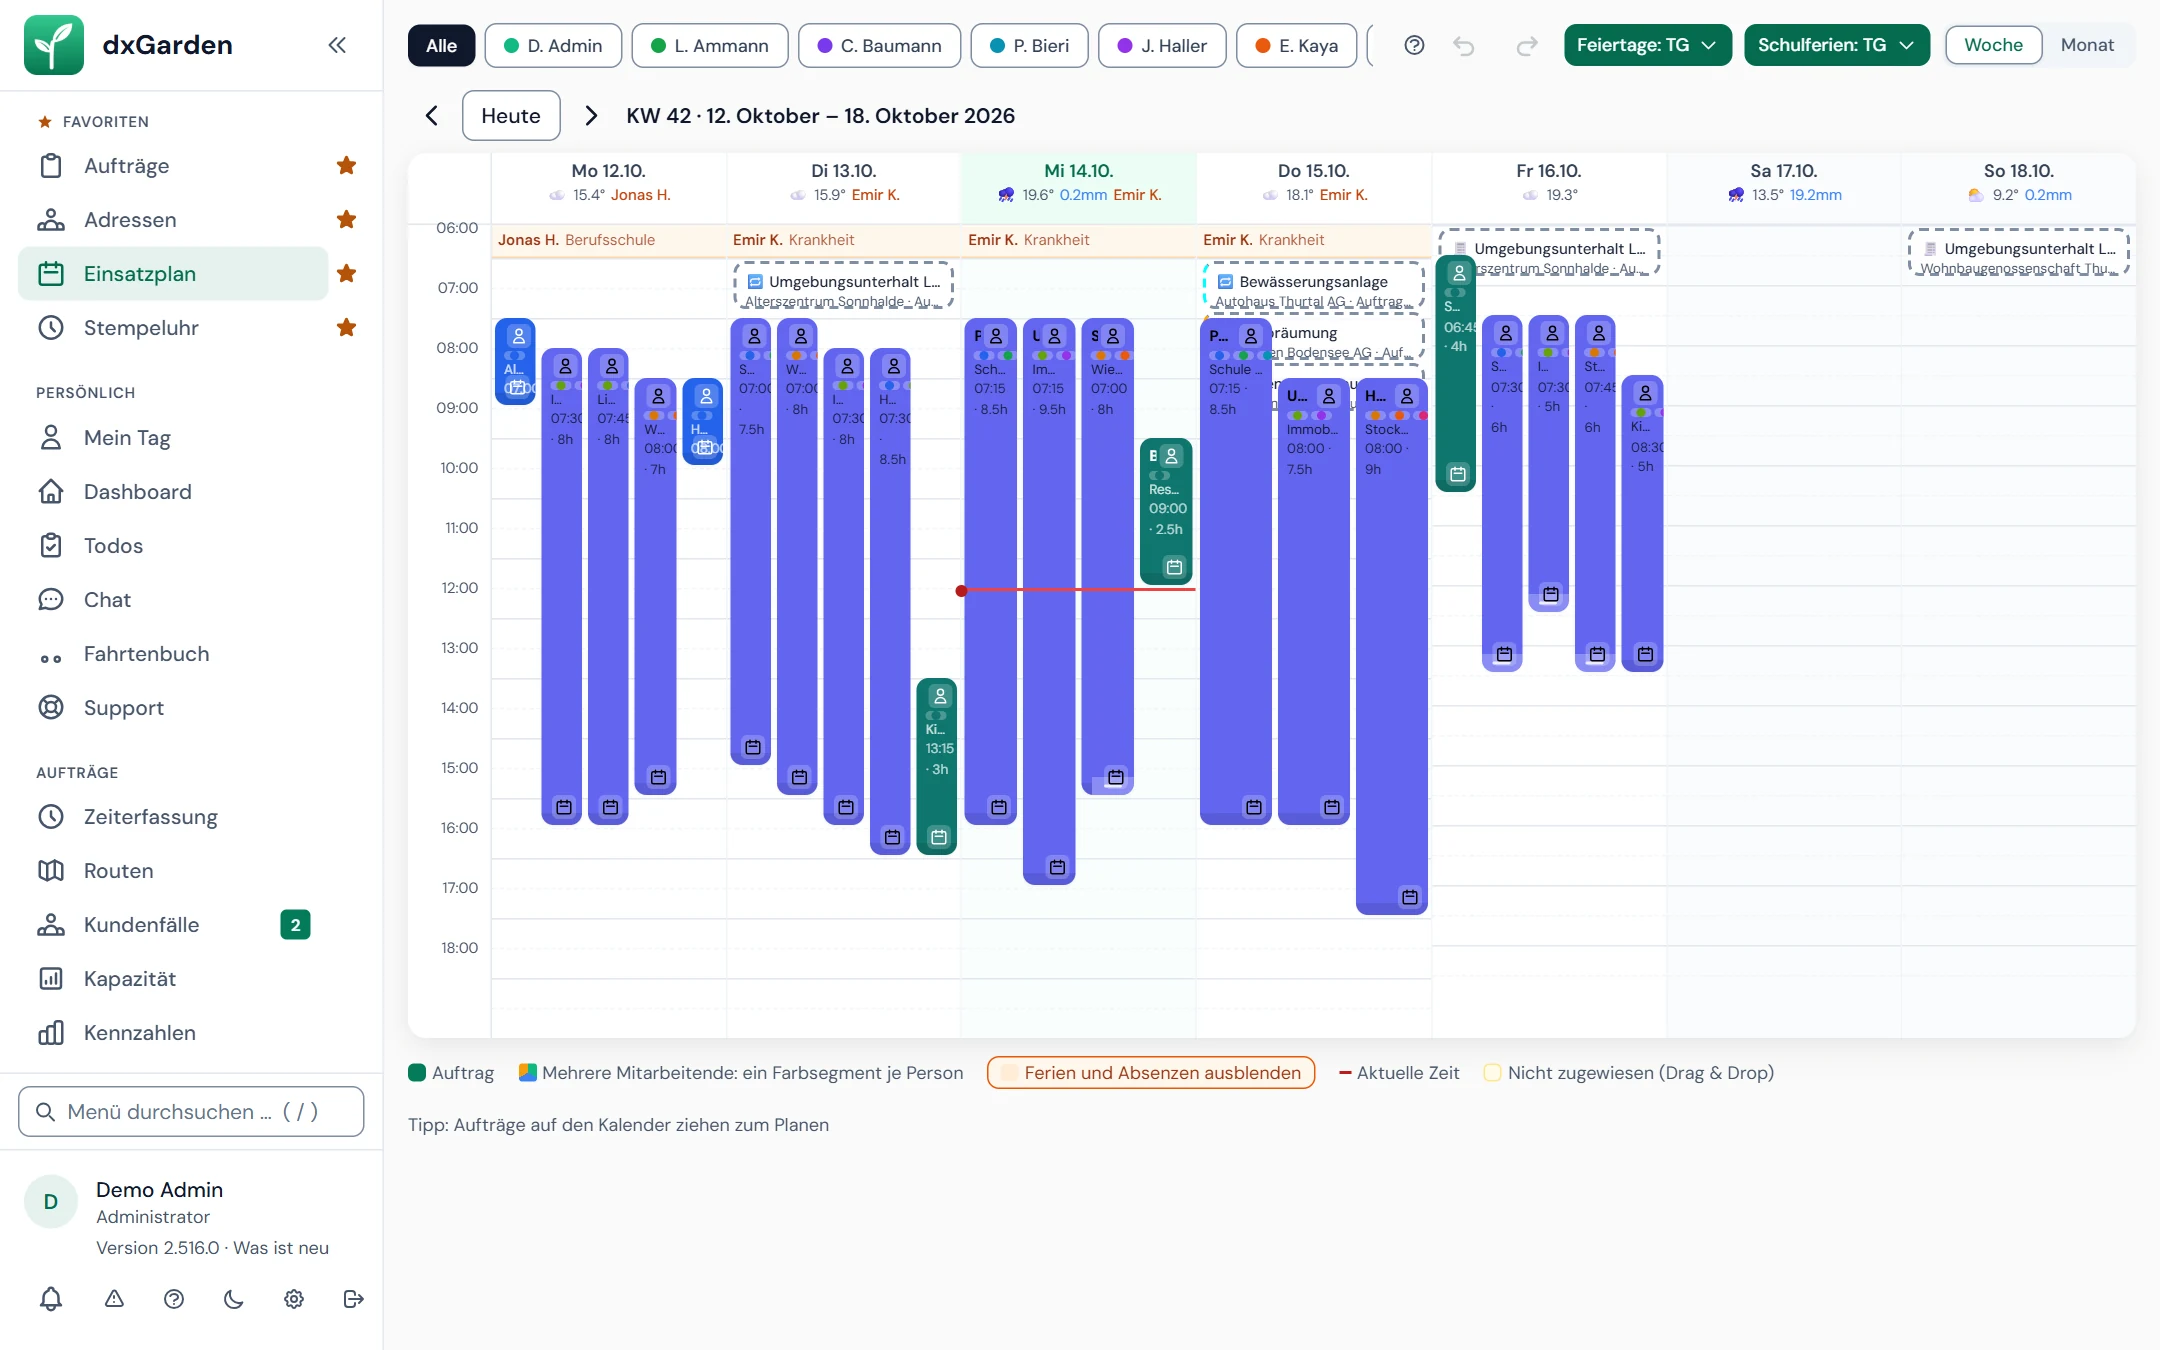Open settings gear icon in footer
The image size is (2160, 1350).
294,1299
